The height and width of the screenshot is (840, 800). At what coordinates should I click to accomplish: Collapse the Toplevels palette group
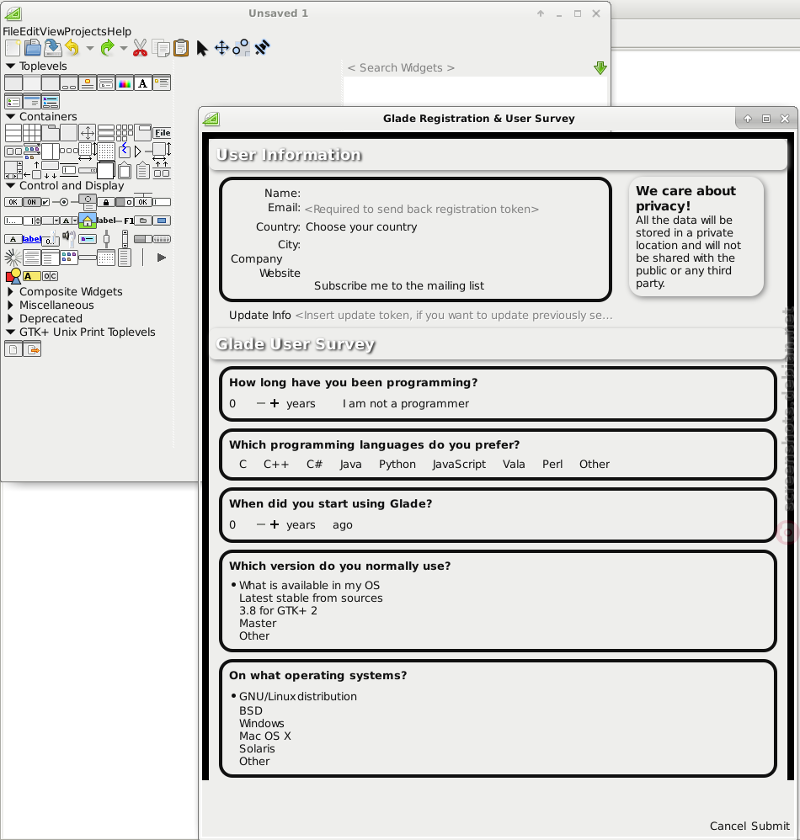10,66
